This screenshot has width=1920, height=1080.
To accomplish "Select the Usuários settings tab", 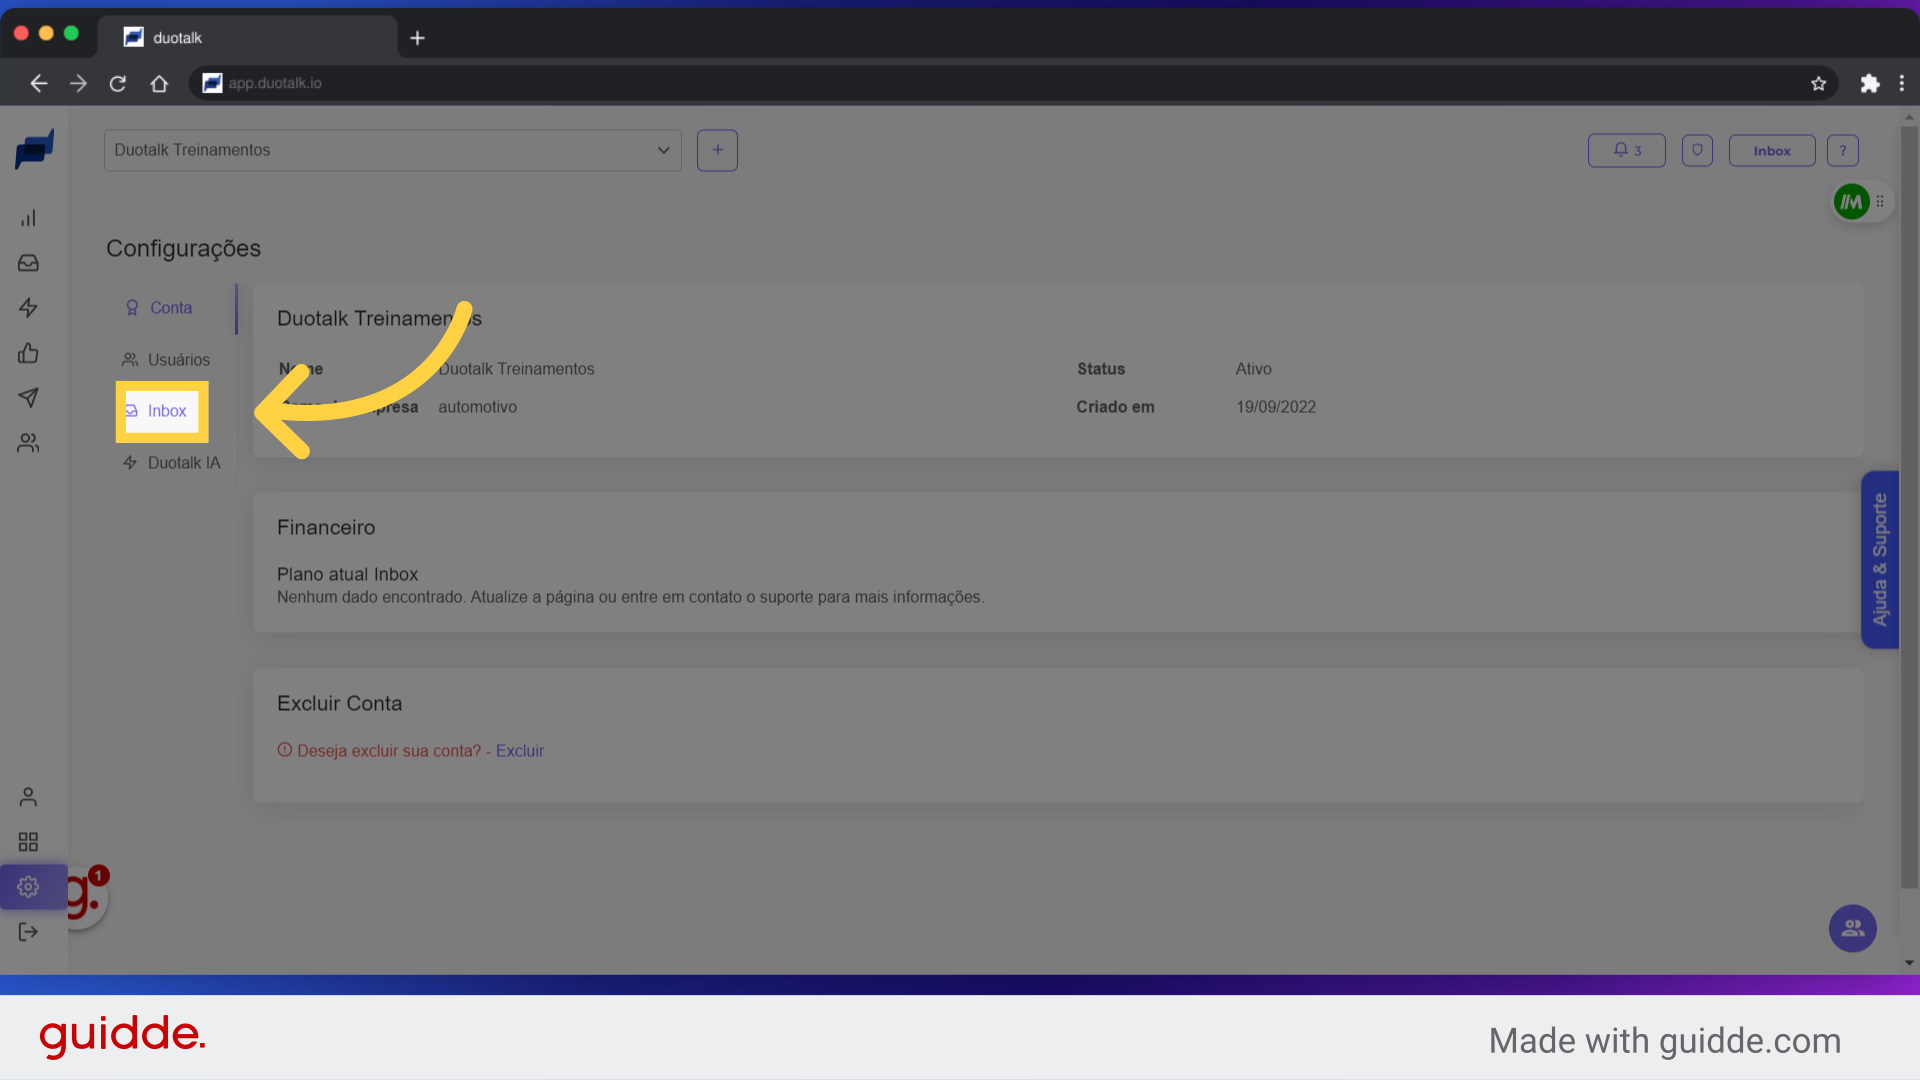I will coord(166,360).
